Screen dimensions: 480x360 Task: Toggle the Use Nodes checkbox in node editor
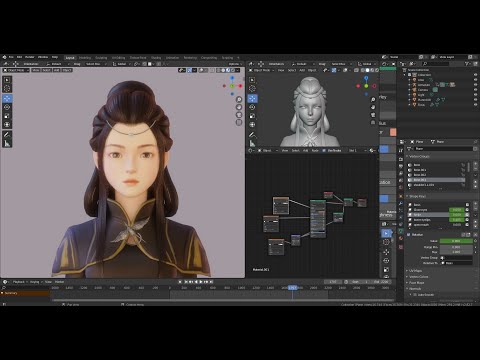[x=324, y=151]
